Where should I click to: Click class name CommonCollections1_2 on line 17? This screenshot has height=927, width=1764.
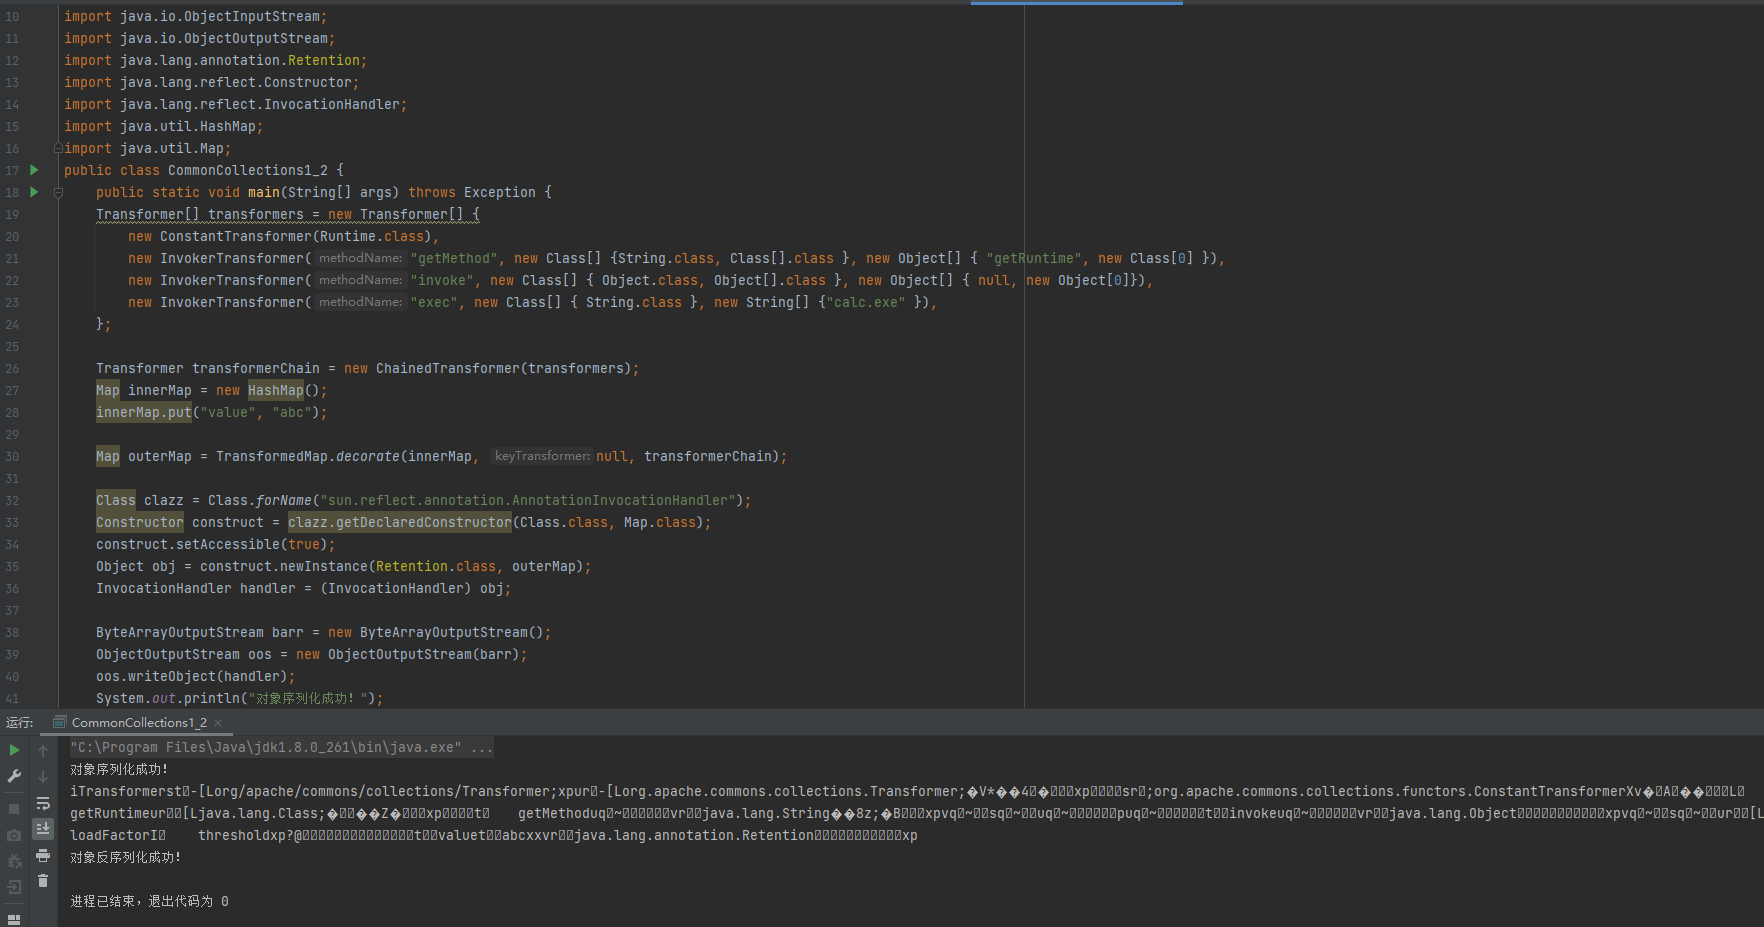(248, 170)
